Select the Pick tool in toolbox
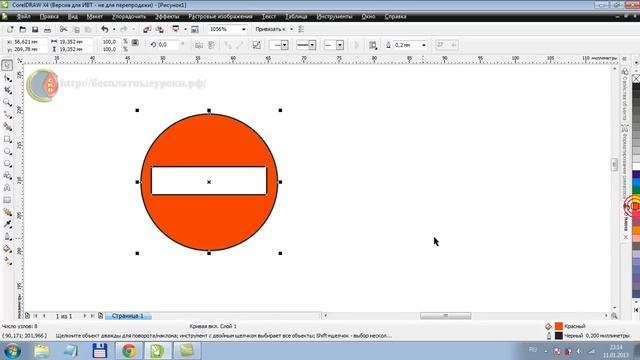 click(7, 65)
